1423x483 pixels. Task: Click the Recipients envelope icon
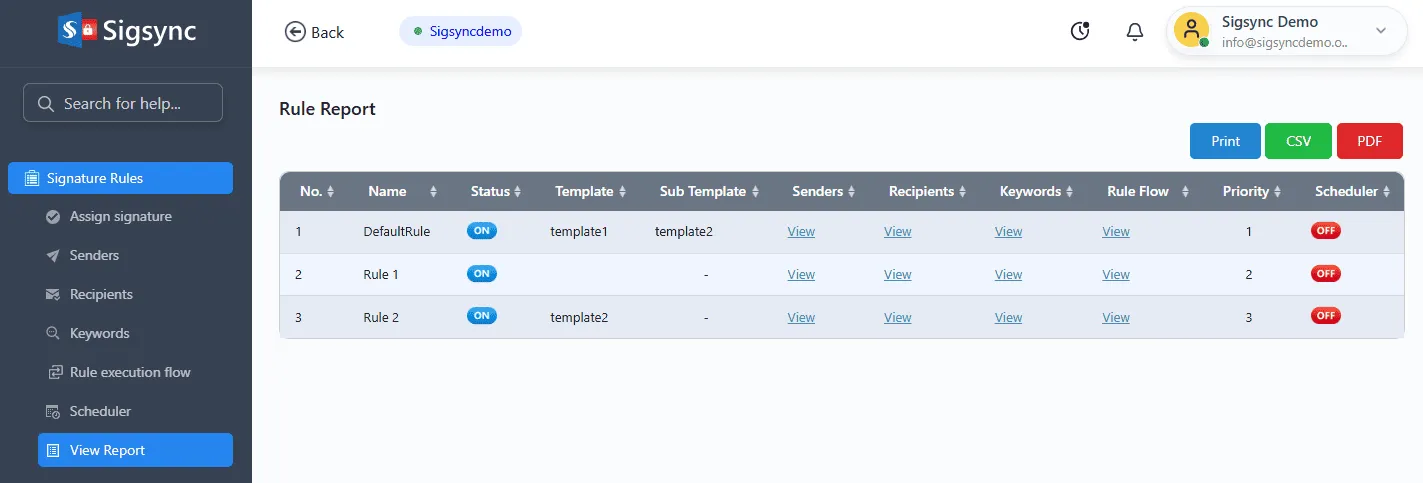(x=53, y=294)
